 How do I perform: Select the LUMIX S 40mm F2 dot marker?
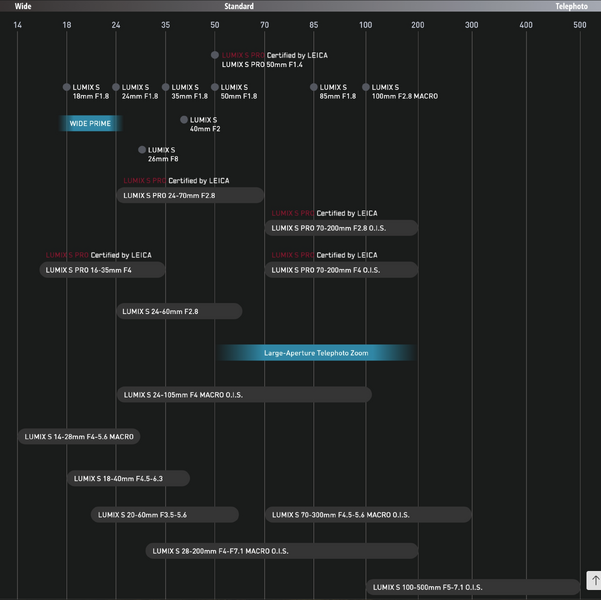coord(184,120)
